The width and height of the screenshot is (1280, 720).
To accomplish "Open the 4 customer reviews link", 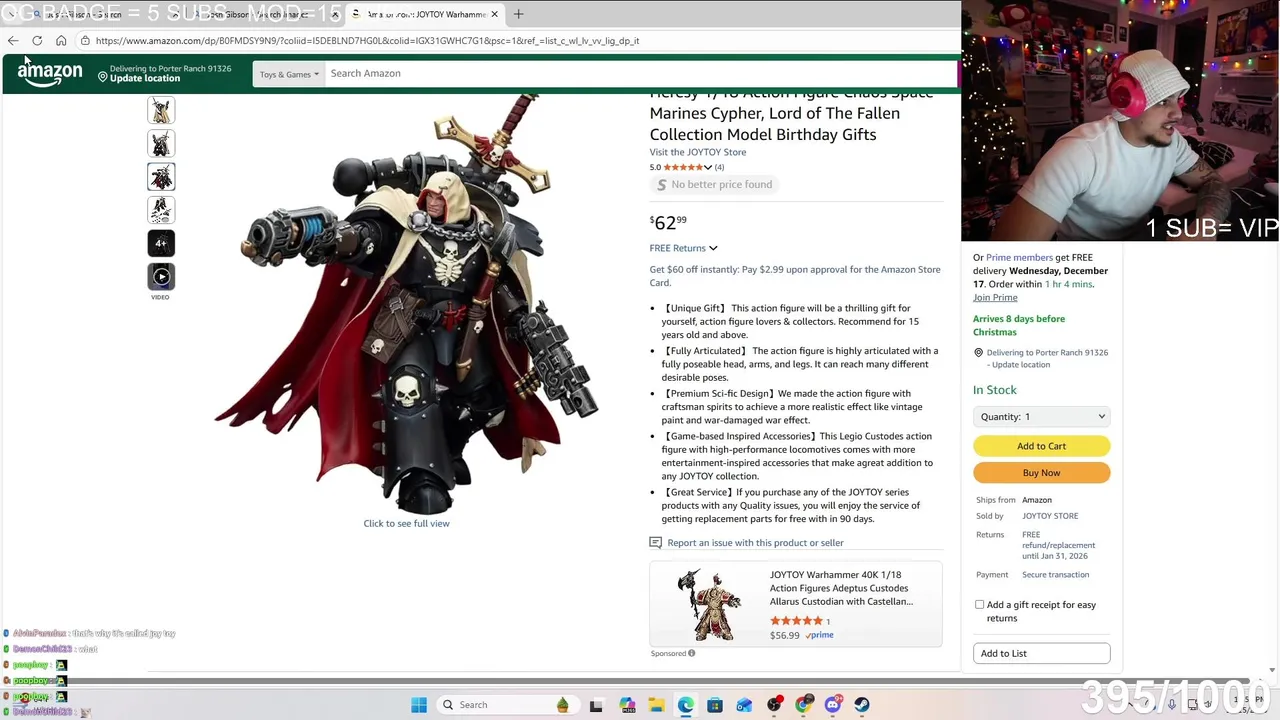I will pos(719,167).
